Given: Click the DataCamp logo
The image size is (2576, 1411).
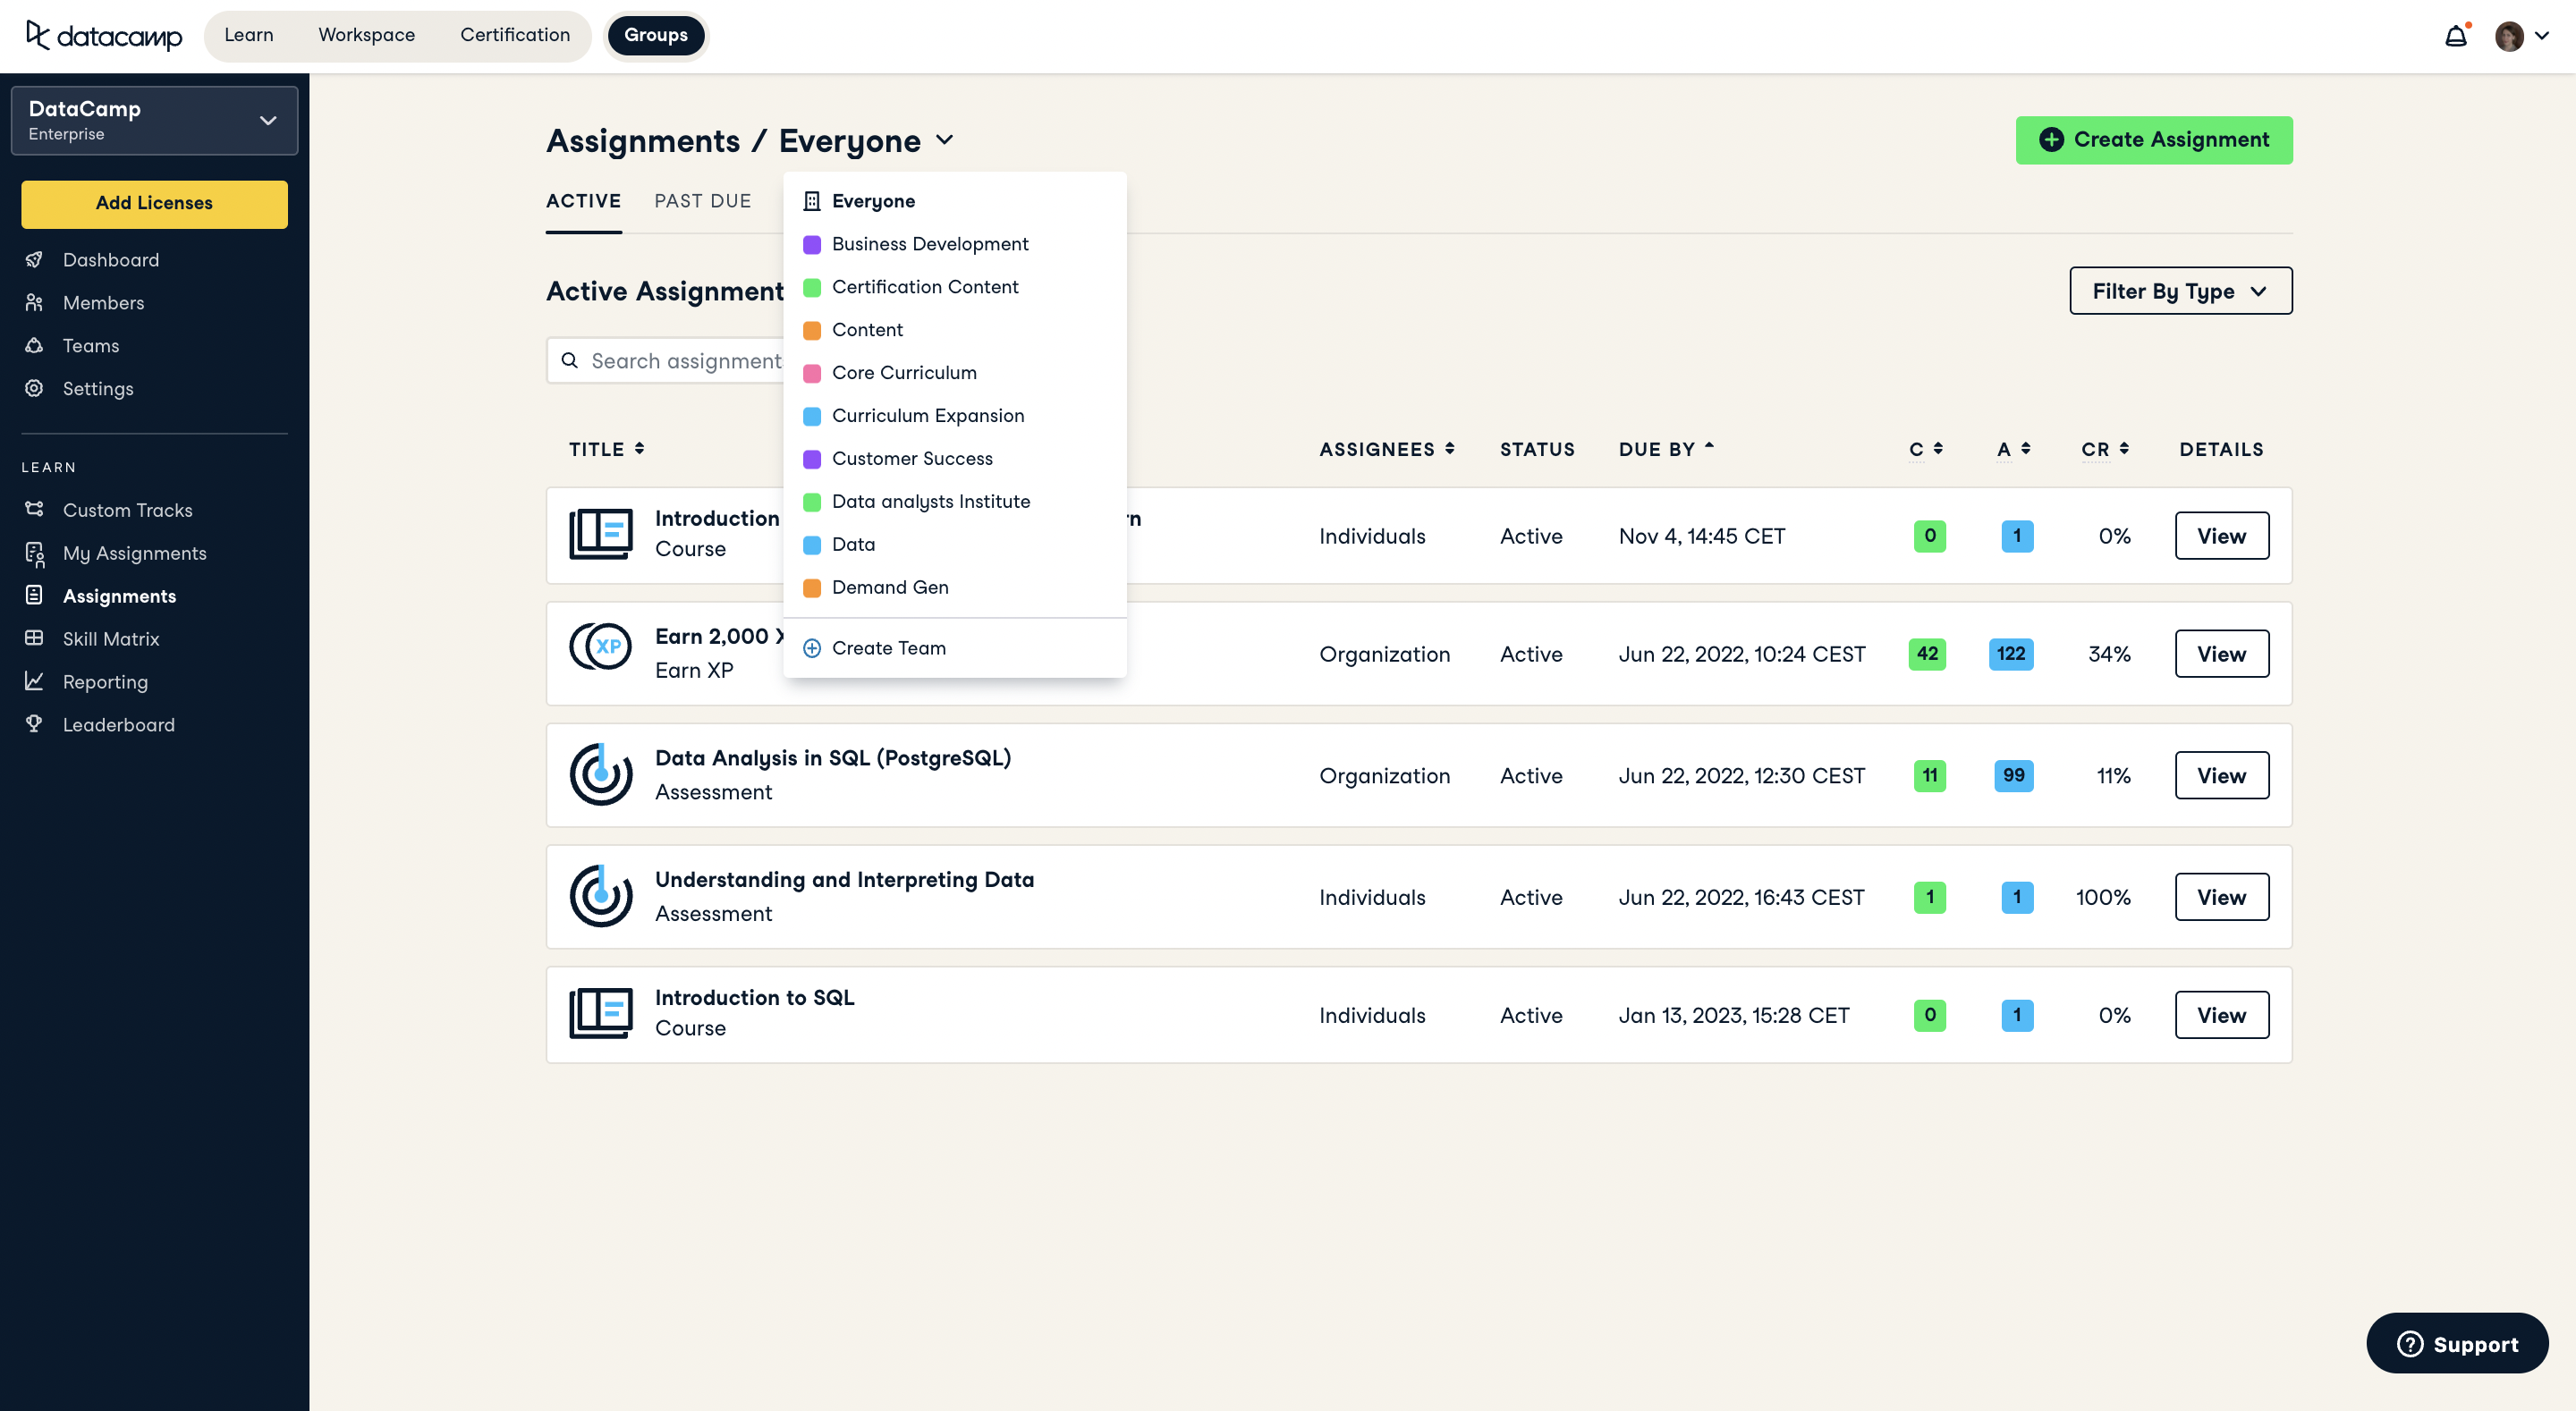Looking at the screenshot, I should click(x=104, y=36).
